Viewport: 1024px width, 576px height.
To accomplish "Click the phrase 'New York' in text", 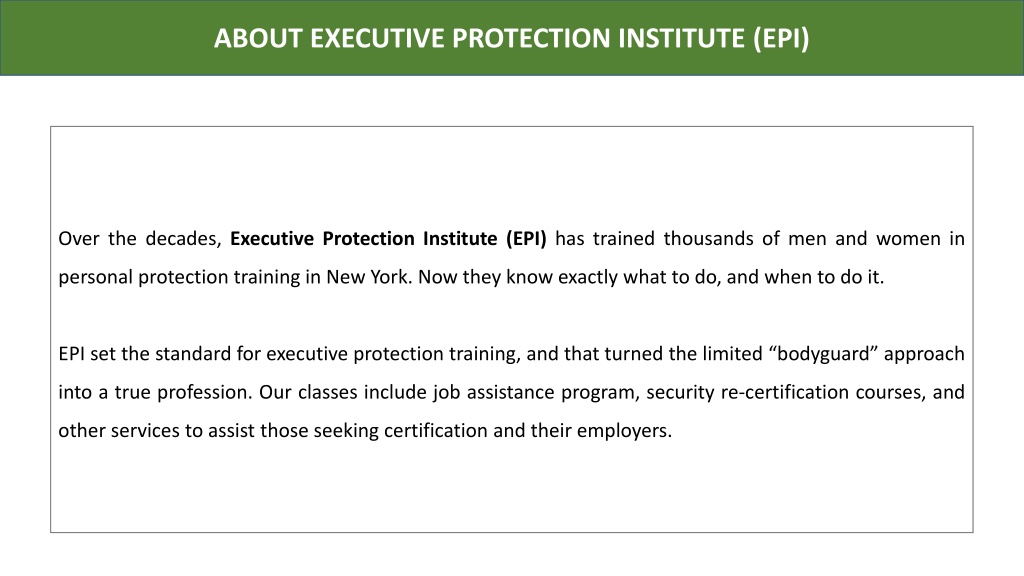I will (369, 277).
